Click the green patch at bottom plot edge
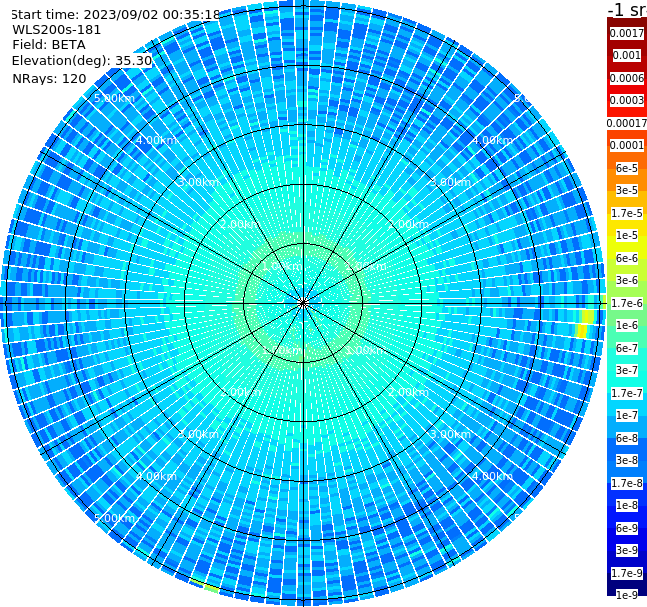647x607 pixels. pyautogui.click(x=205, y=587)
